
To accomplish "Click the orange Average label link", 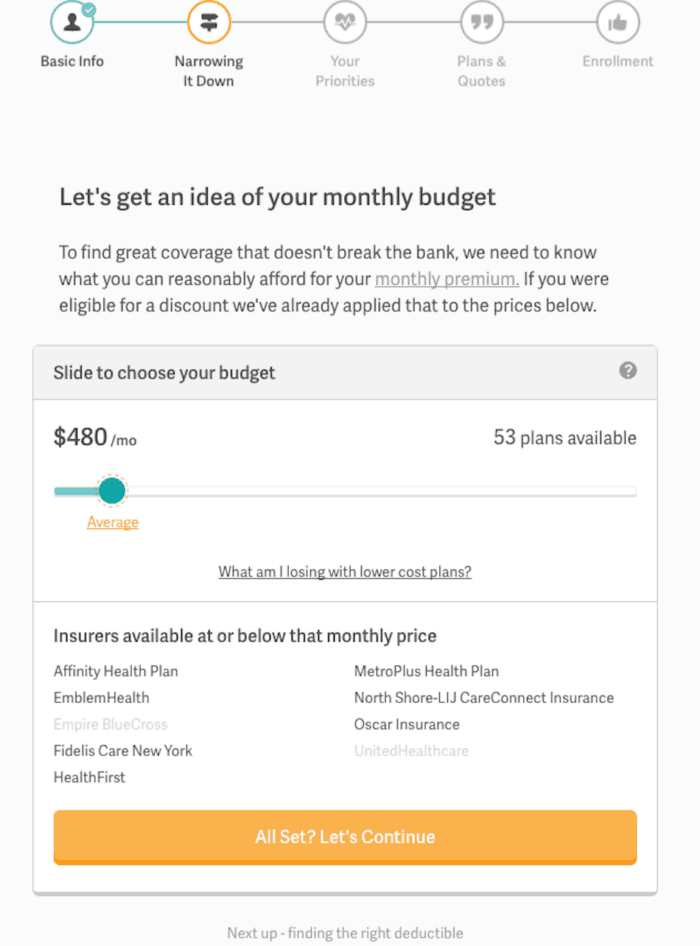I will (x=113, y=522).
